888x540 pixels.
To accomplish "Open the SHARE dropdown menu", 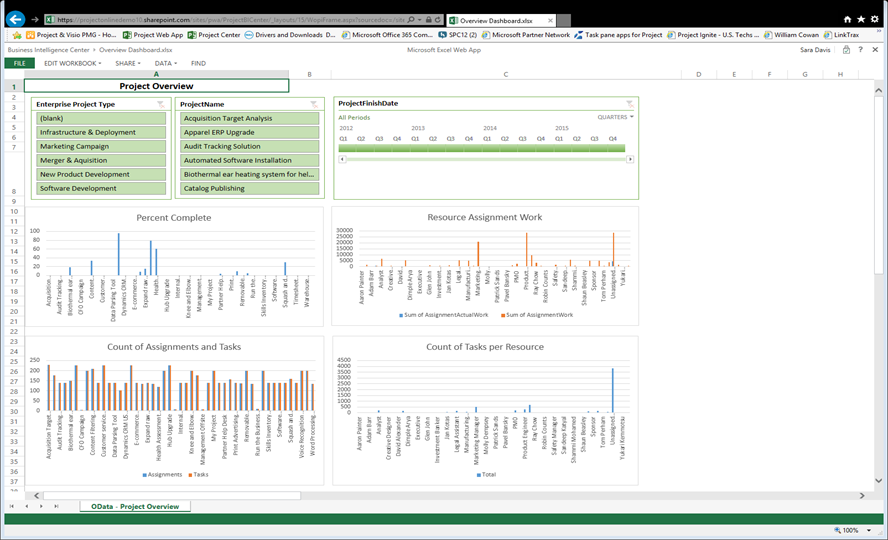I will point(126,63).
